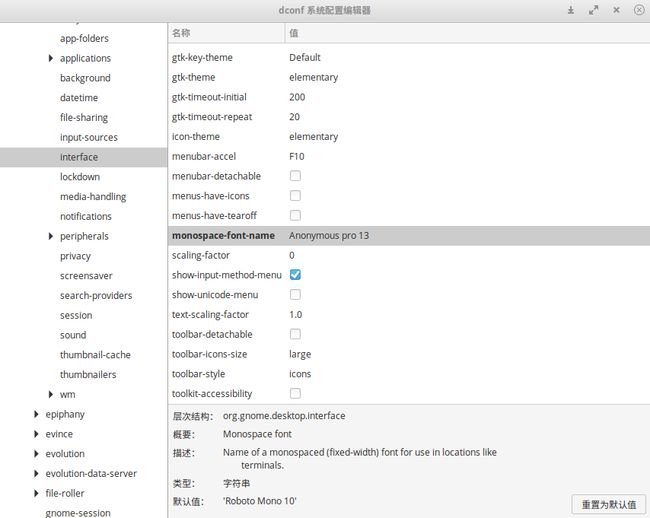Uncheck the show-input-method-menu checkbox
650x518 pixels.
coord(295,275)
